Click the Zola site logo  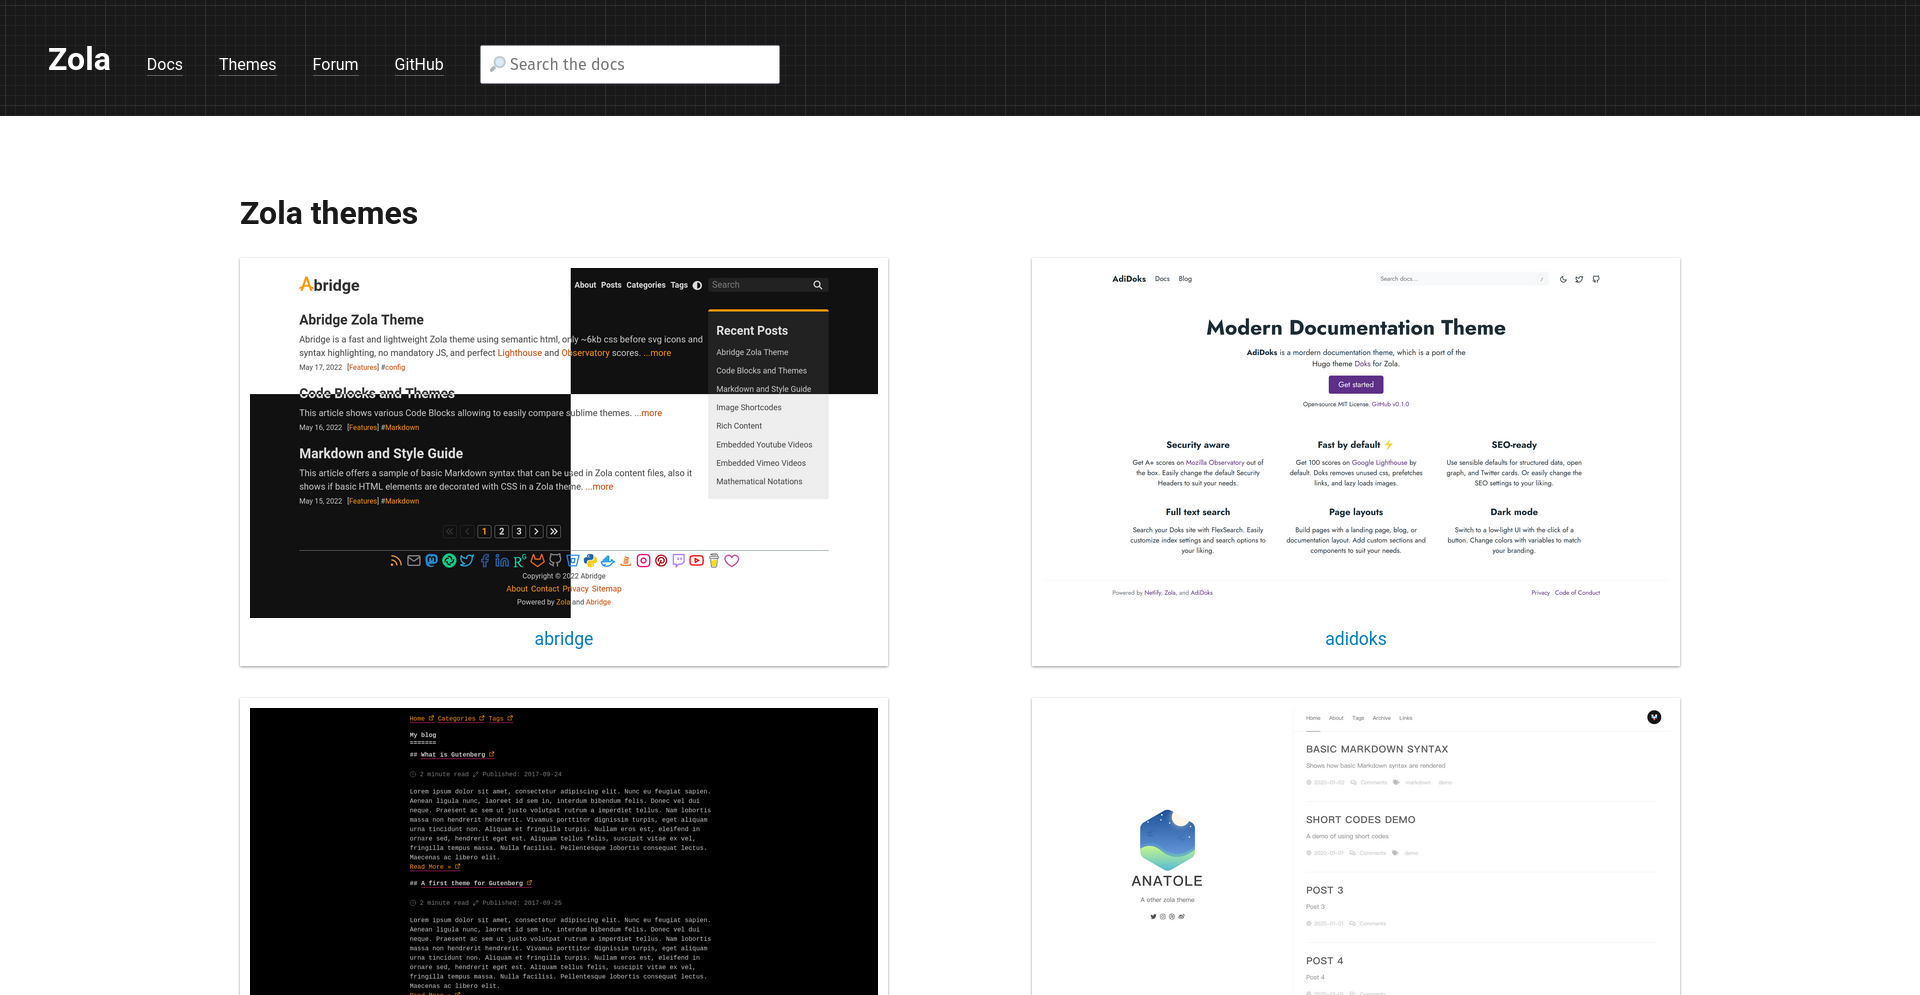(79, 60)
